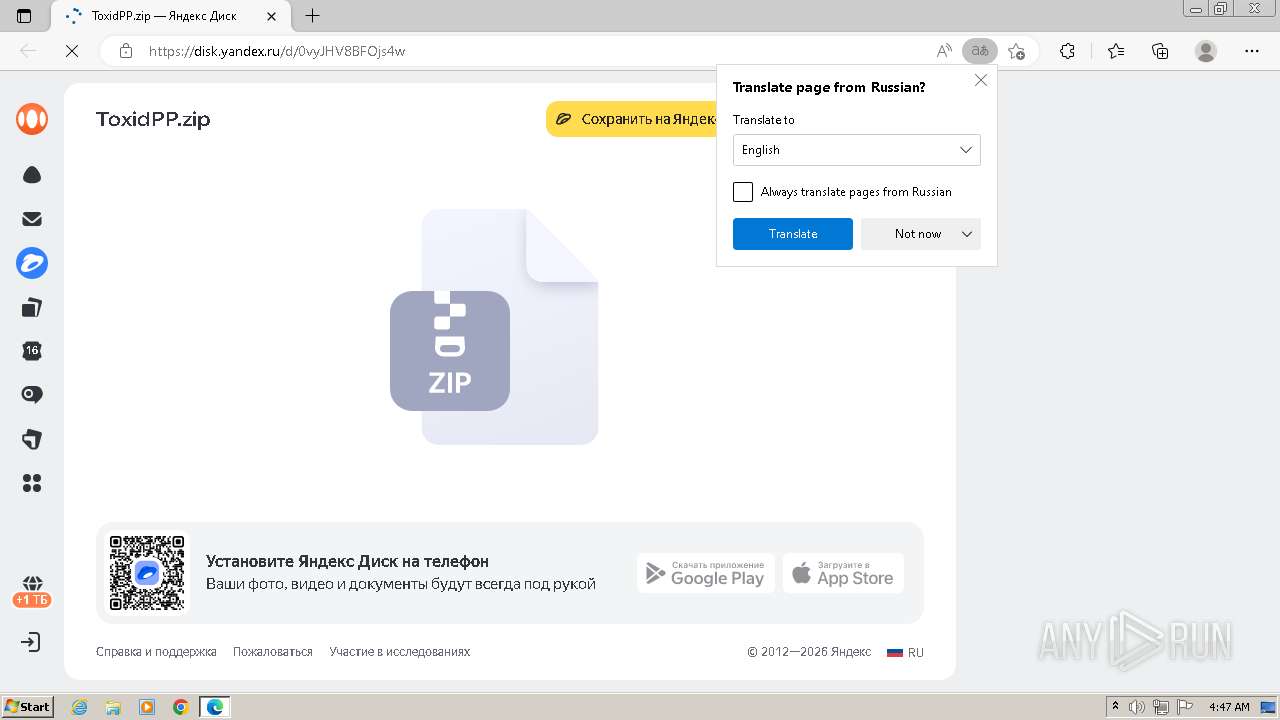Select Microsoft Edge taskbar button
This screenshot has width=1280, height=720.
pos(215,707)
